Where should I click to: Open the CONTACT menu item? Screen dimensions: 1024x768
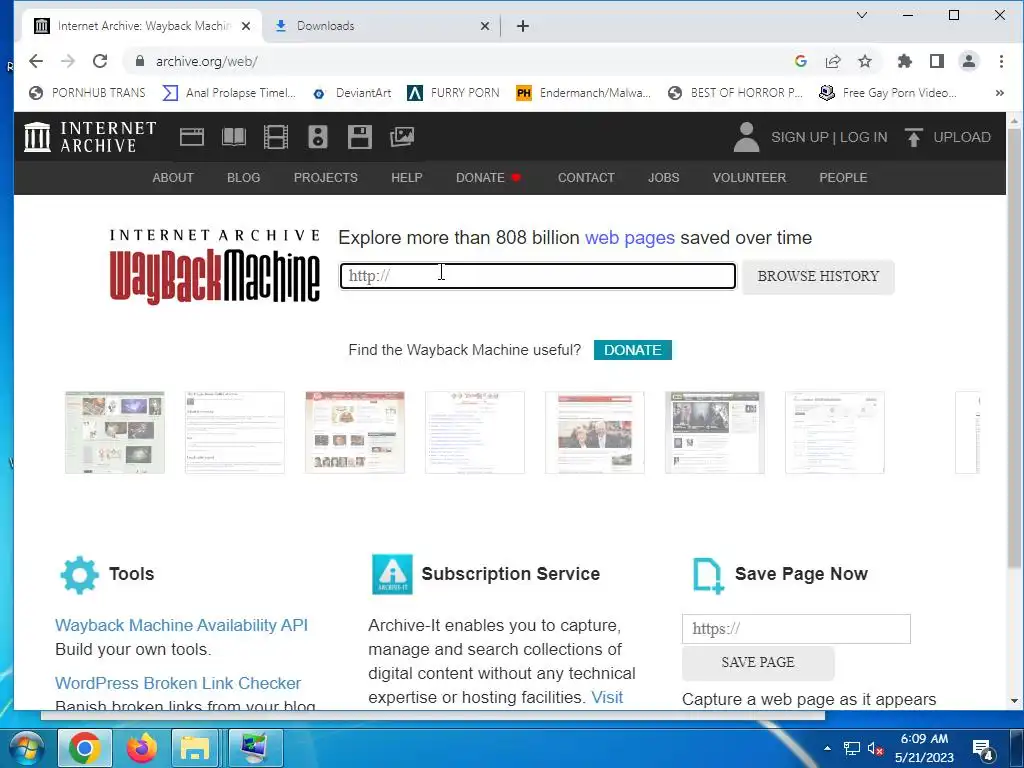pyautogui.click(x=586, y=178)
